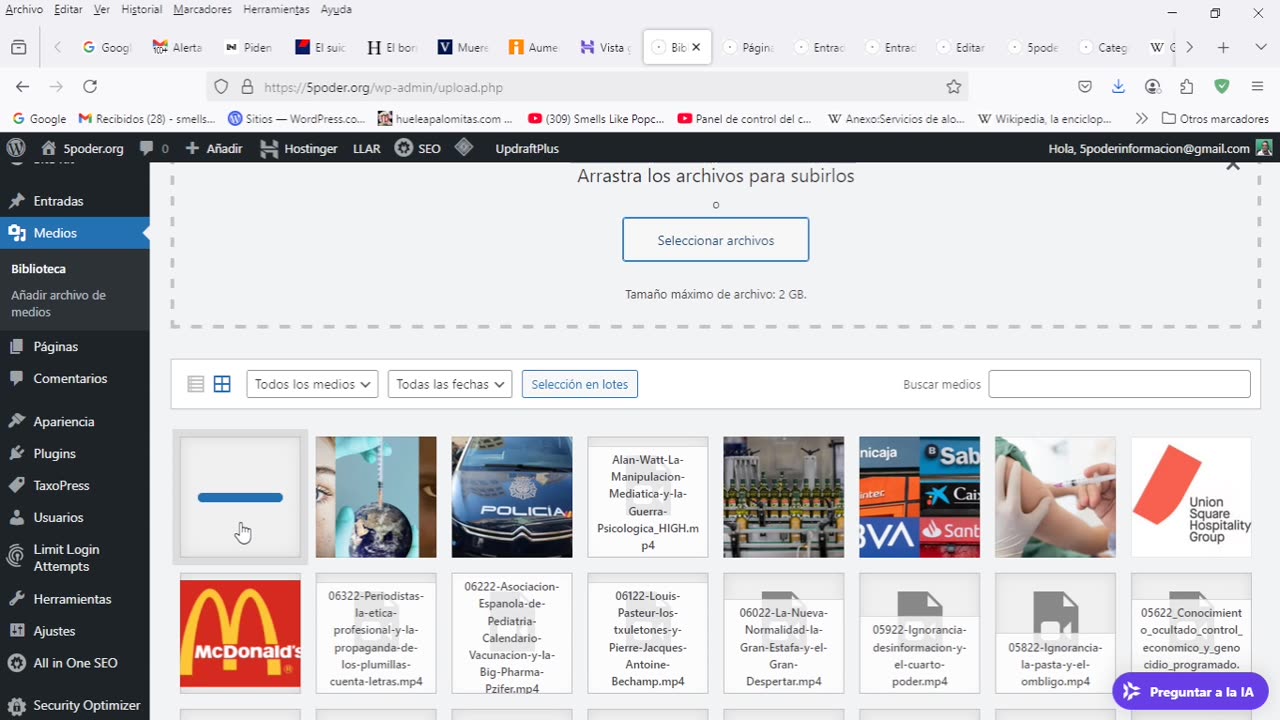Open the 5poder.org site home link
1280x720 pixels.
coord(82,148)
